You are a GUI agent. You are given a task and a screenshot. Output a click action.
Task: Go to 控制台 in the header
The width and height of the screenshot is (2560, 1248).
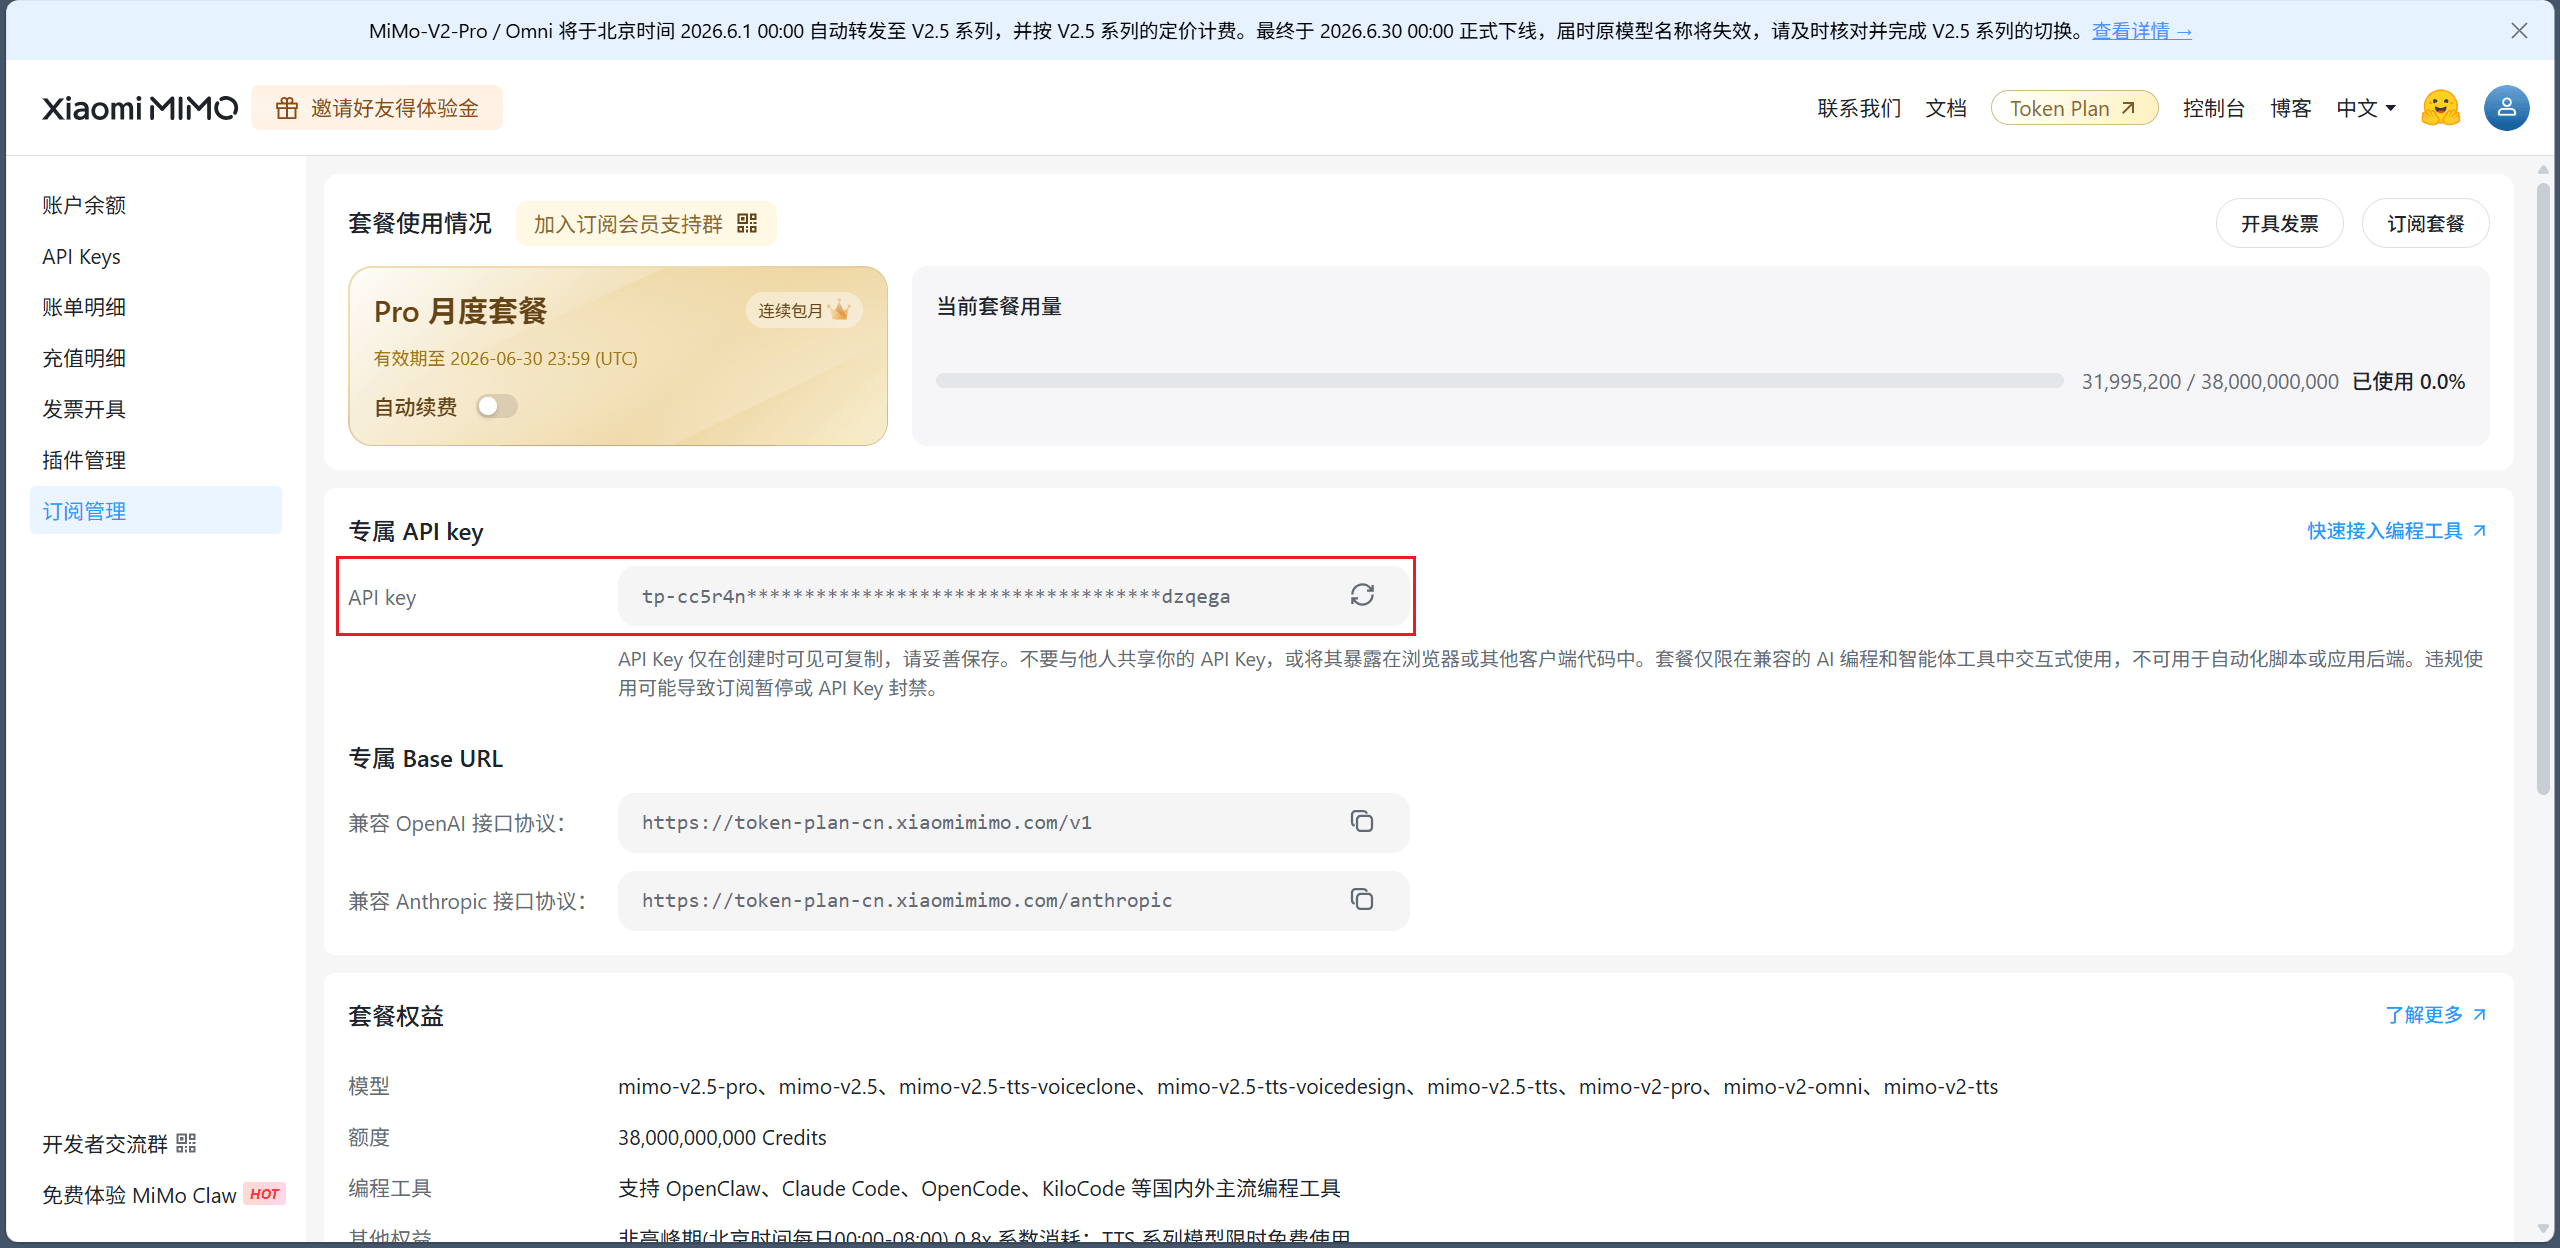click(2214, 108)
